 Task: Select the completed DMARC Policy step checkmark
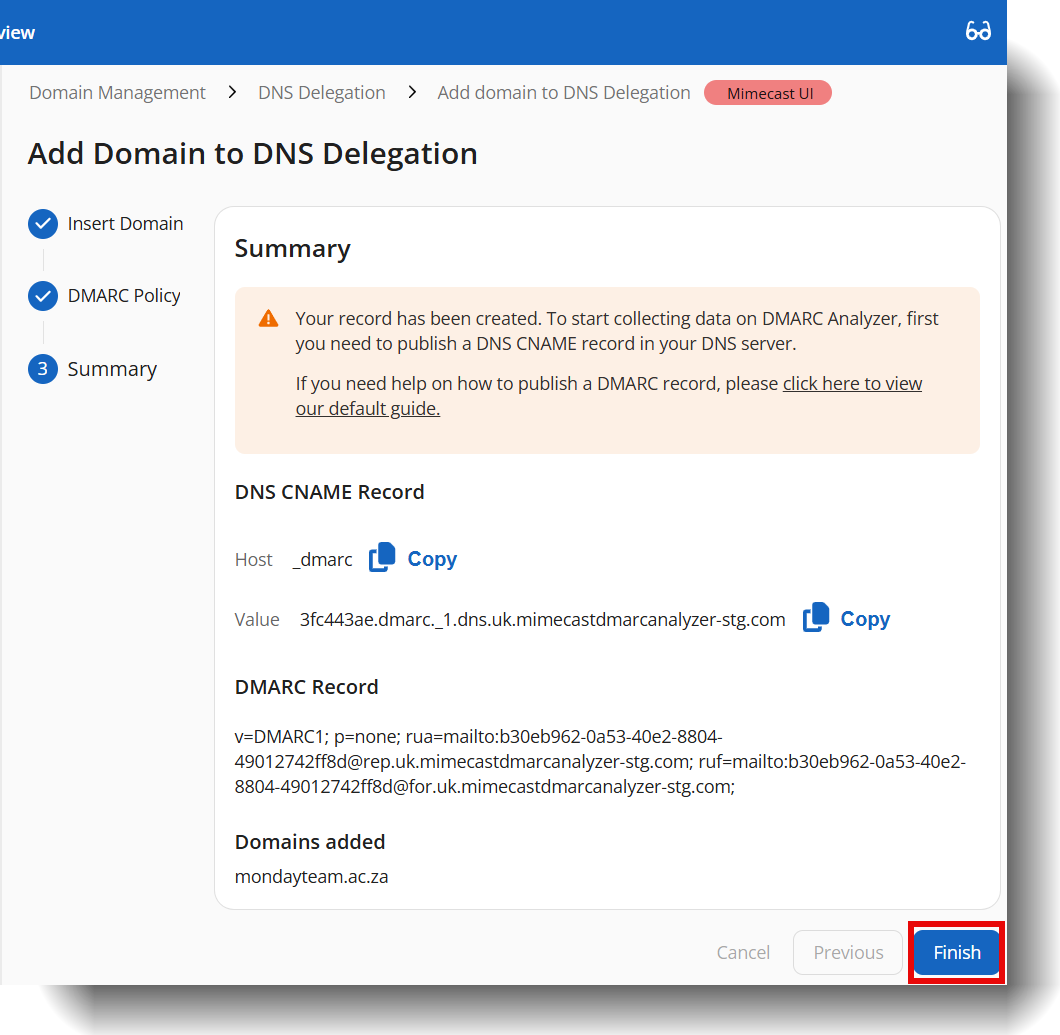click(42, 296)
